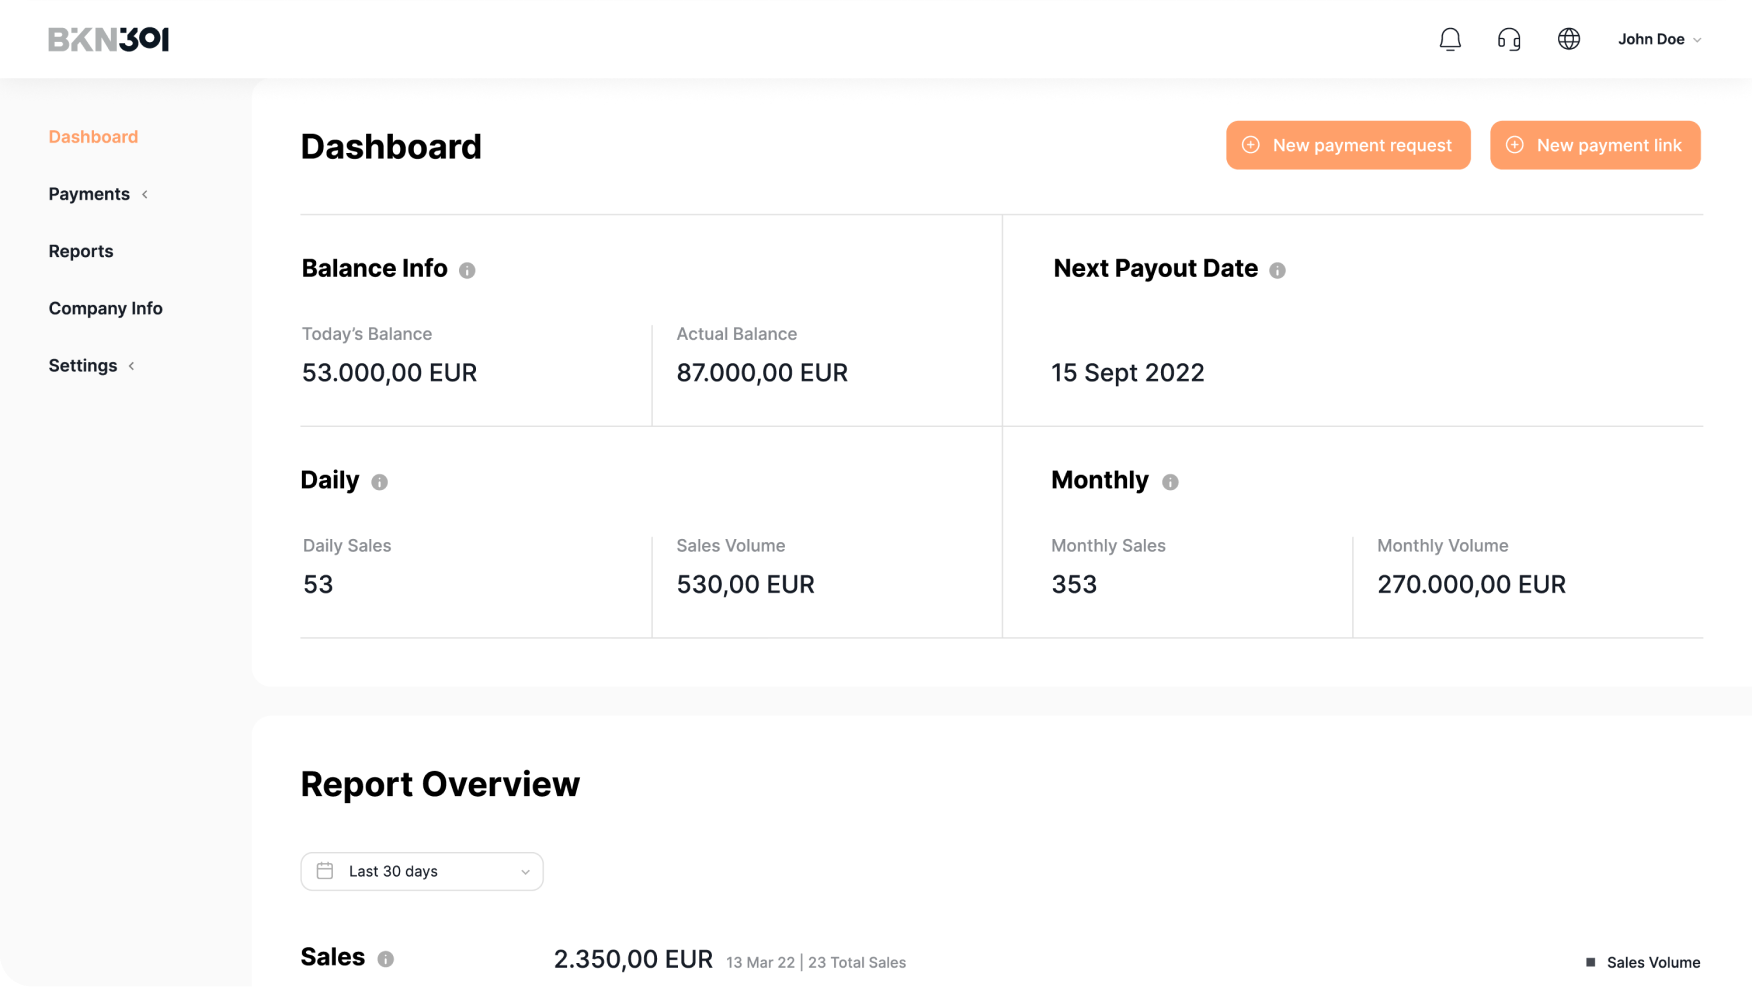This screenshot has height=987, width=1752.
Task: Open the globe language selector icon
Action: [1569, 39]
